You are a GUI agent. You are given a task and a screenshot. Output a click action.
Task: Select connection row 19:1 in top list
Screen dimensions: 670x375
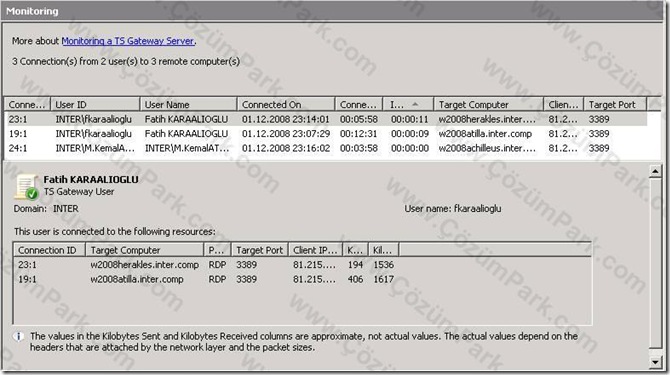coord(326,134)
